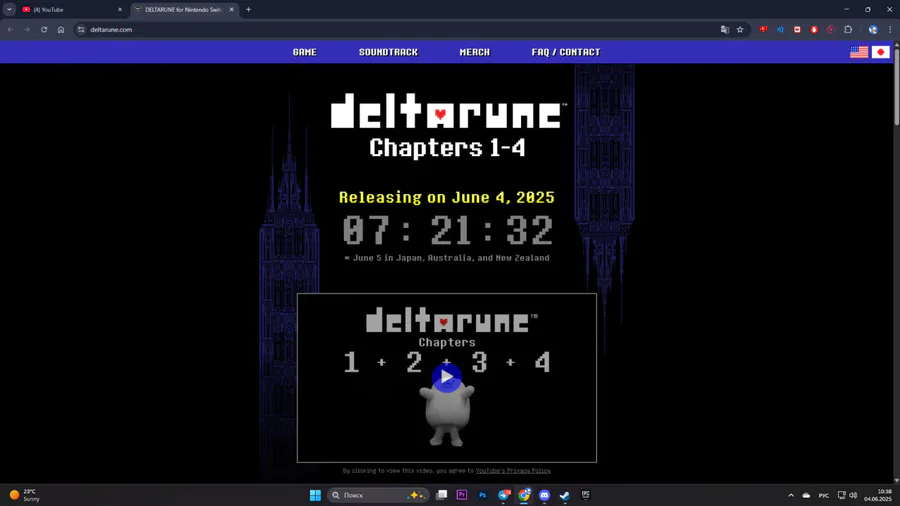Open the blue sound-waves extension
The image size is (900, 506).
(x=780, y=29)
